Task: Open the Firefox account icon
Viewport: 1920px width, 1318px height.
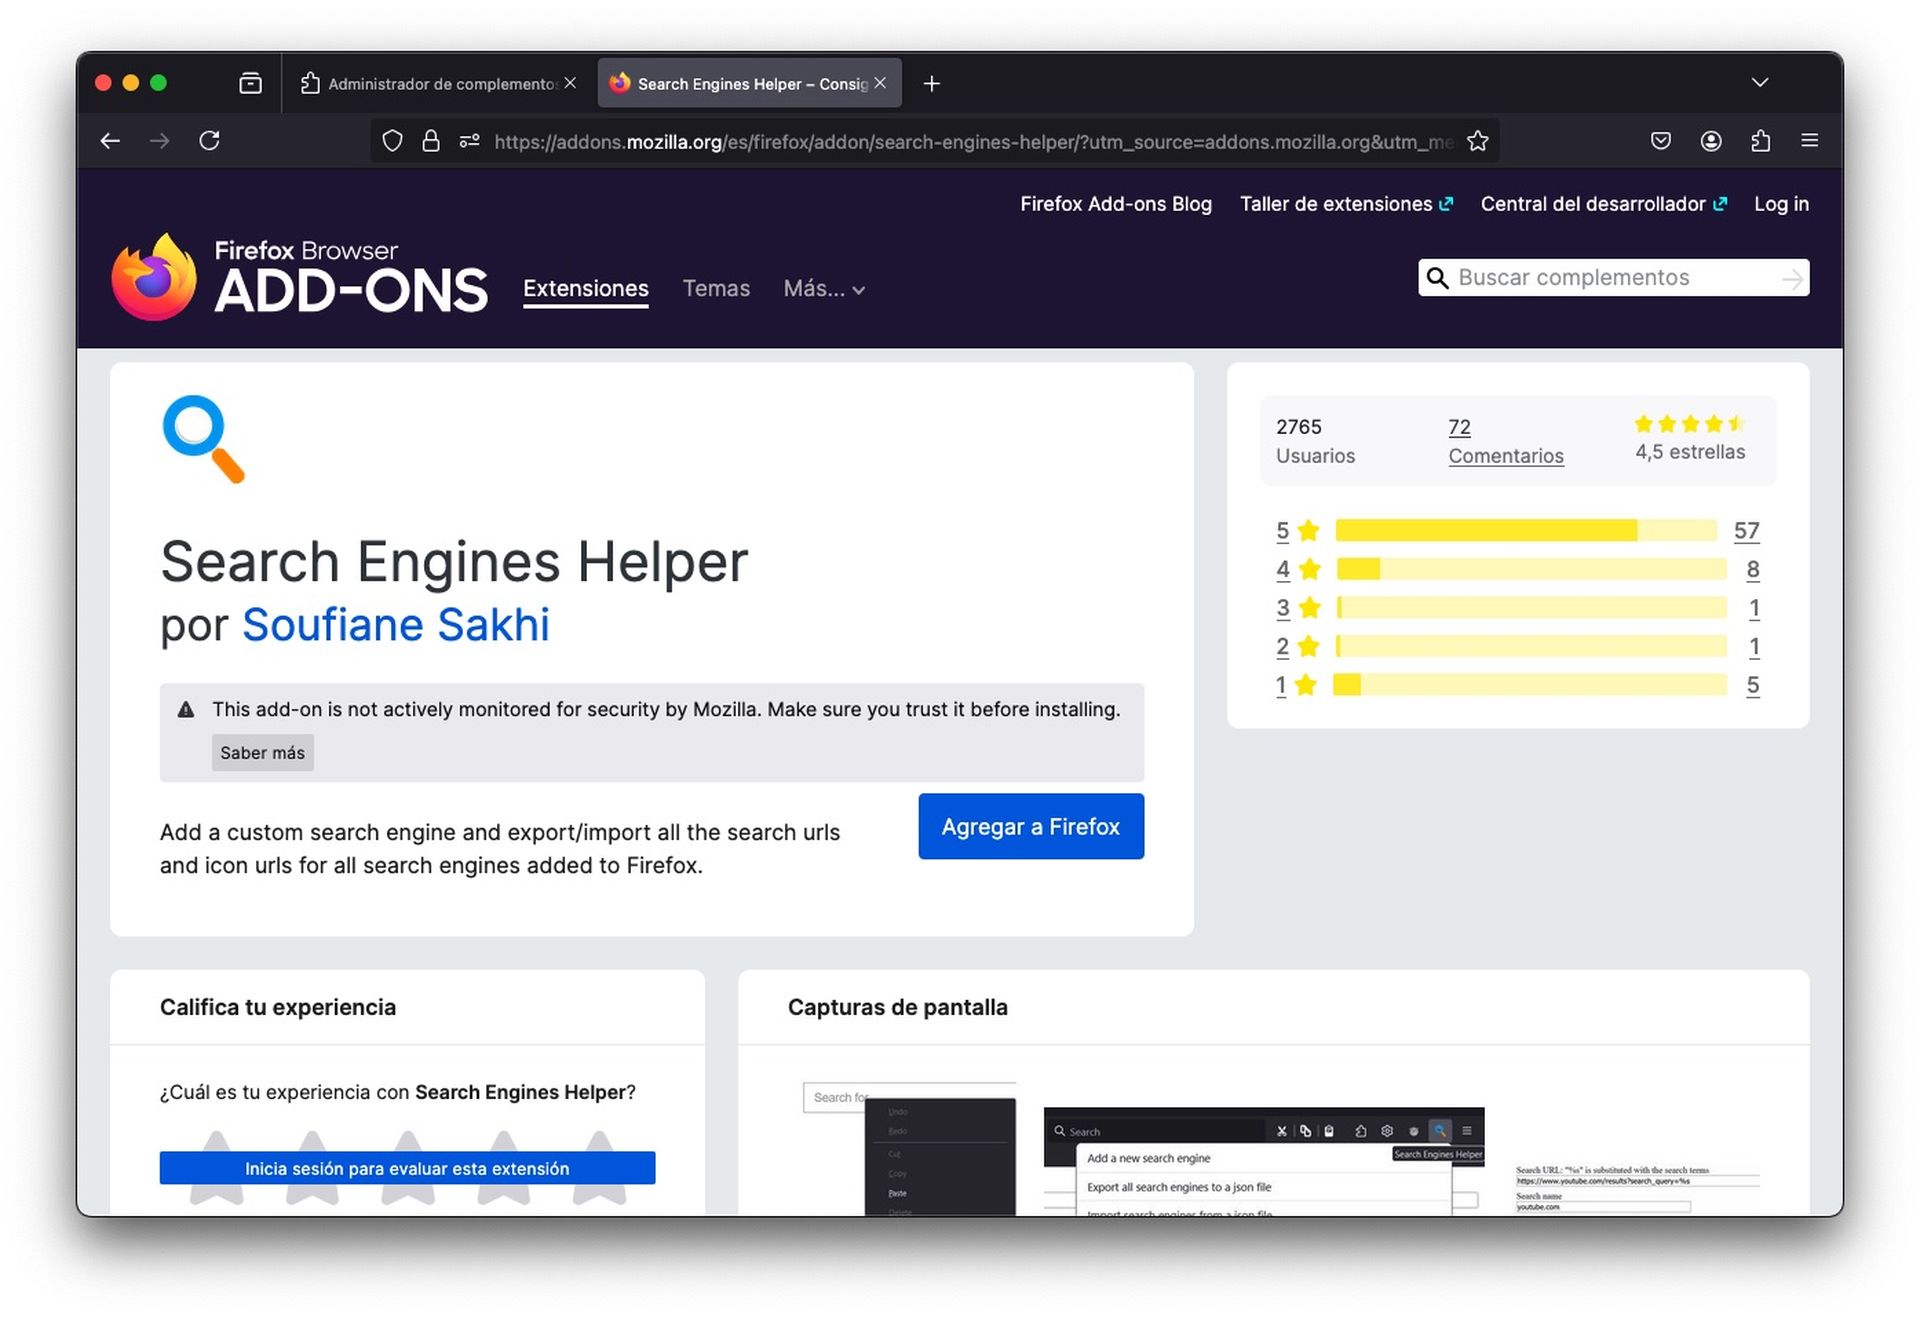Action: click(1711, 141)
